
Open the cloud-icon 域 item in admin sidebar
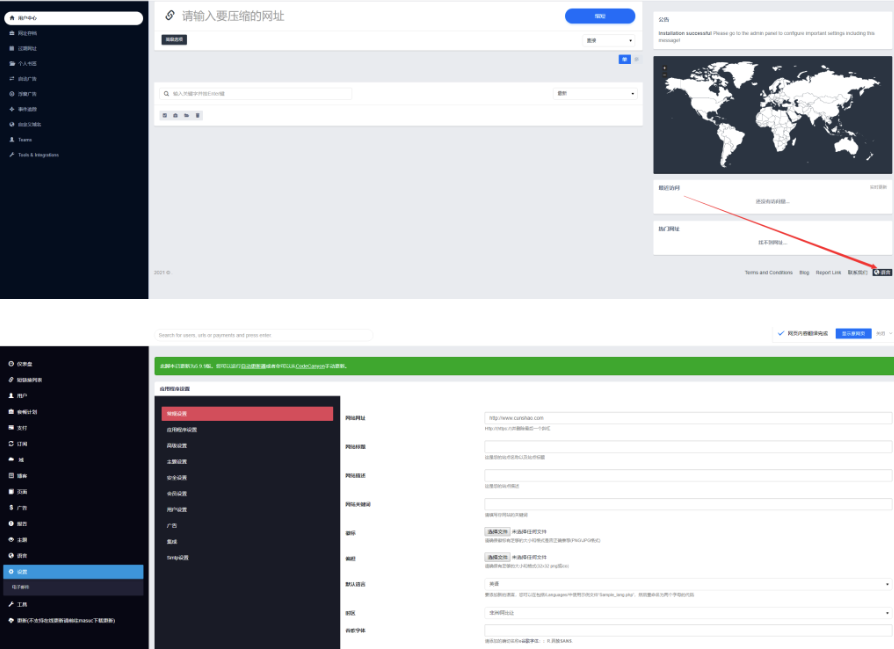16,460
